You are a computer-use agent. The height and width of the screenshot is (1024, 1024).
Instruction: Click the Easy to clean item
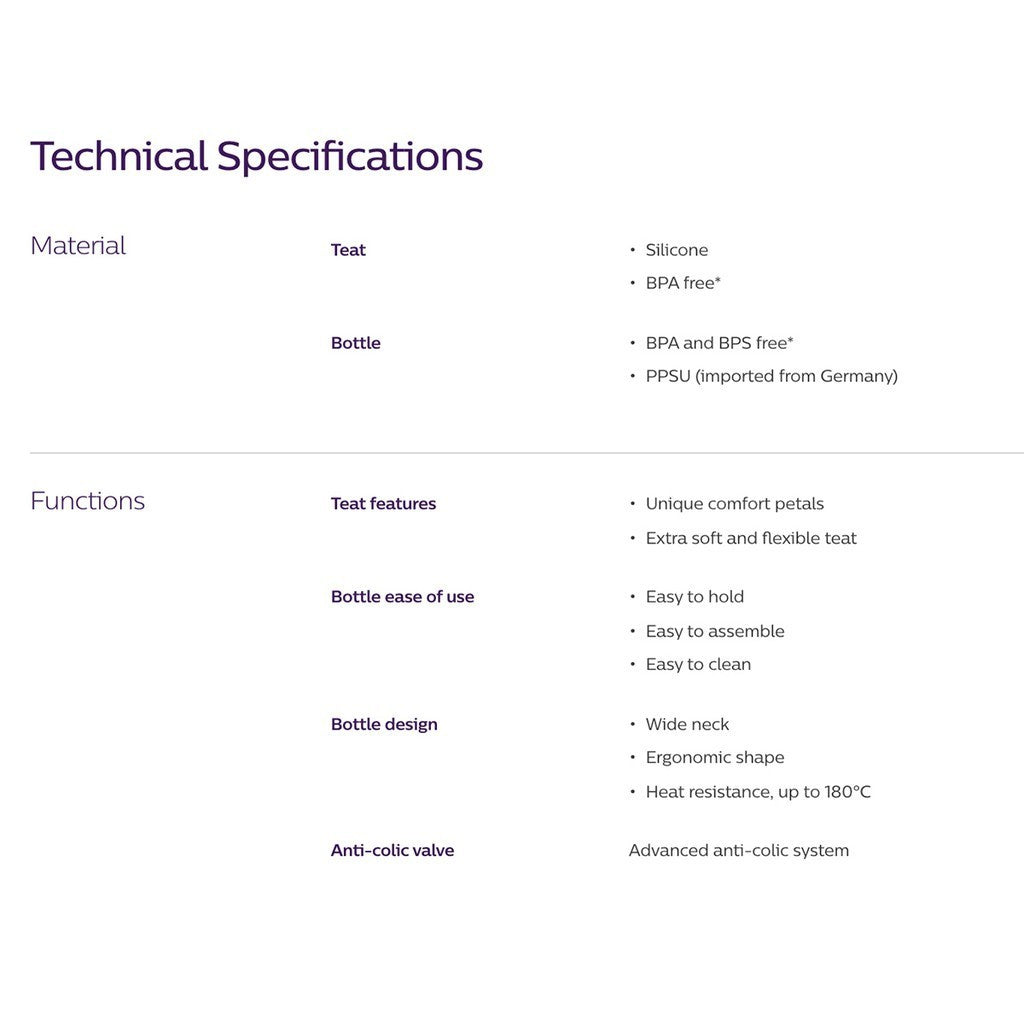click(698, 664)
